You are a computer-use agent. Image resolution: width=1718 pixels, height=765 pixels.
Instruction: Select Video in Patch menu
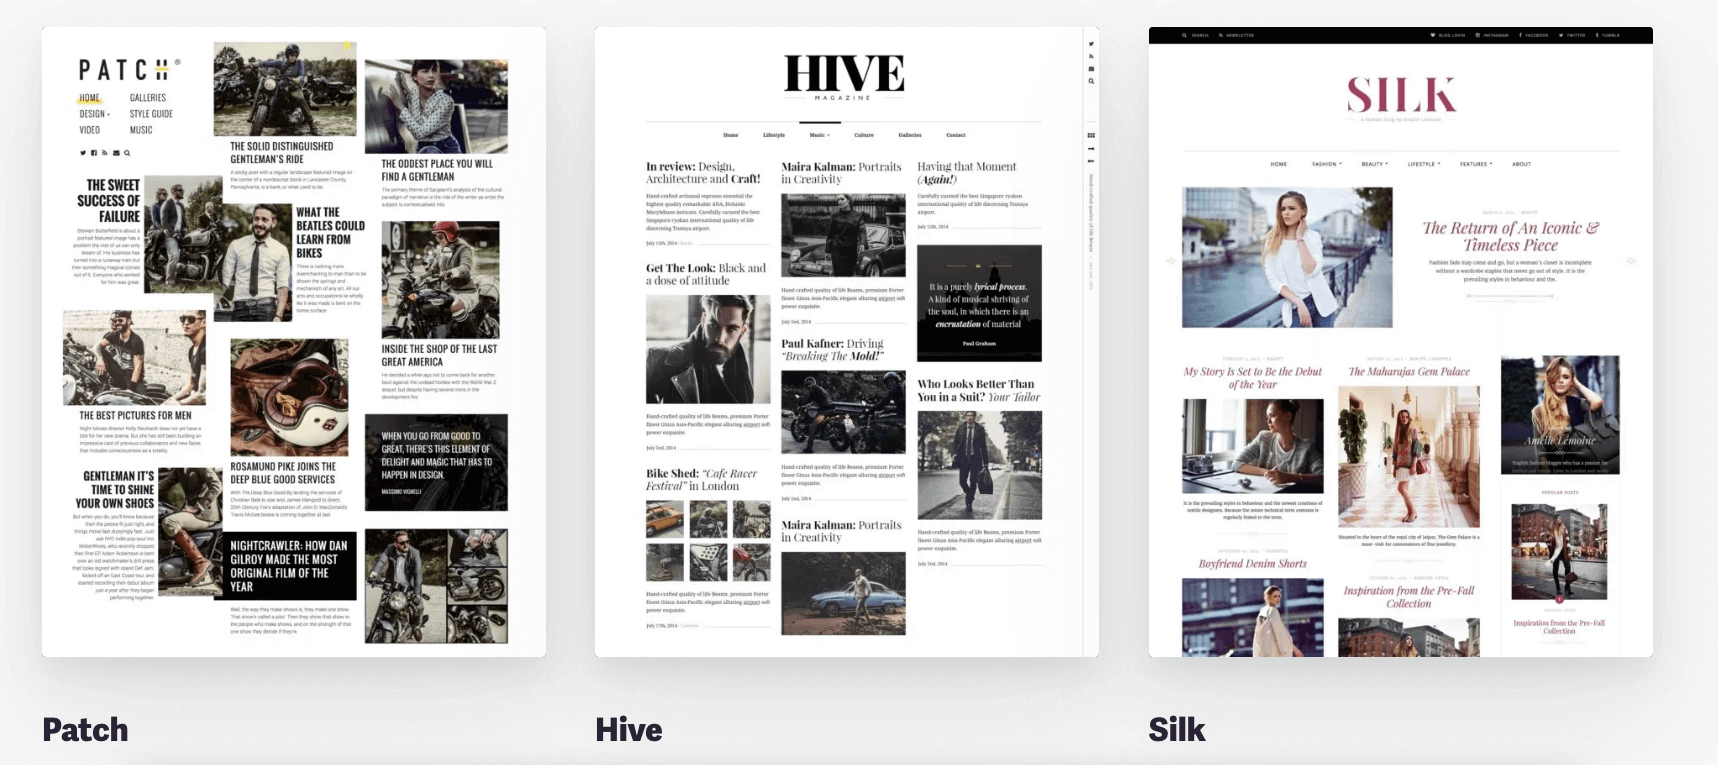90,130
